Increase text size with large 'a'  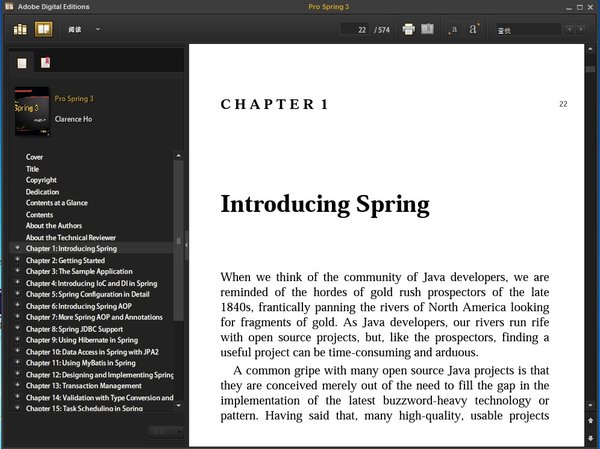[473, 29]
